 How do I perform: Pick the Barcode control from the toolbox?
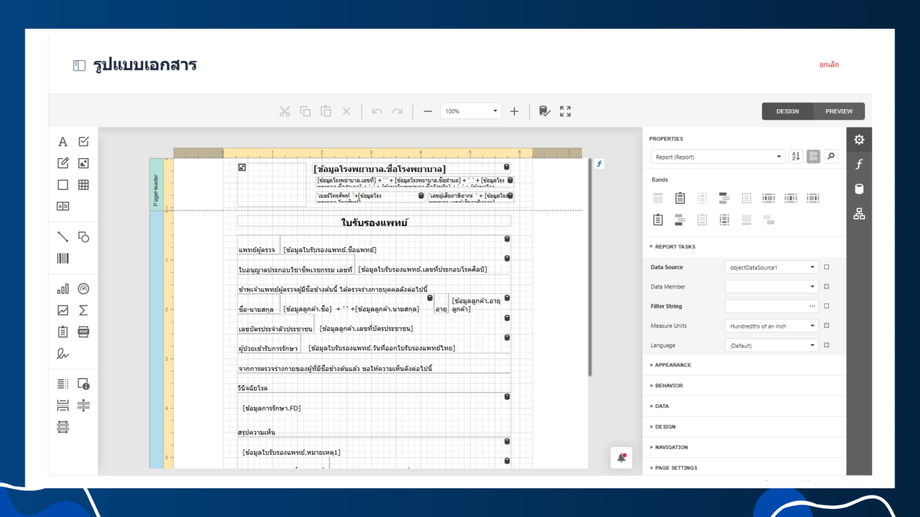click(x=62, y=259)
